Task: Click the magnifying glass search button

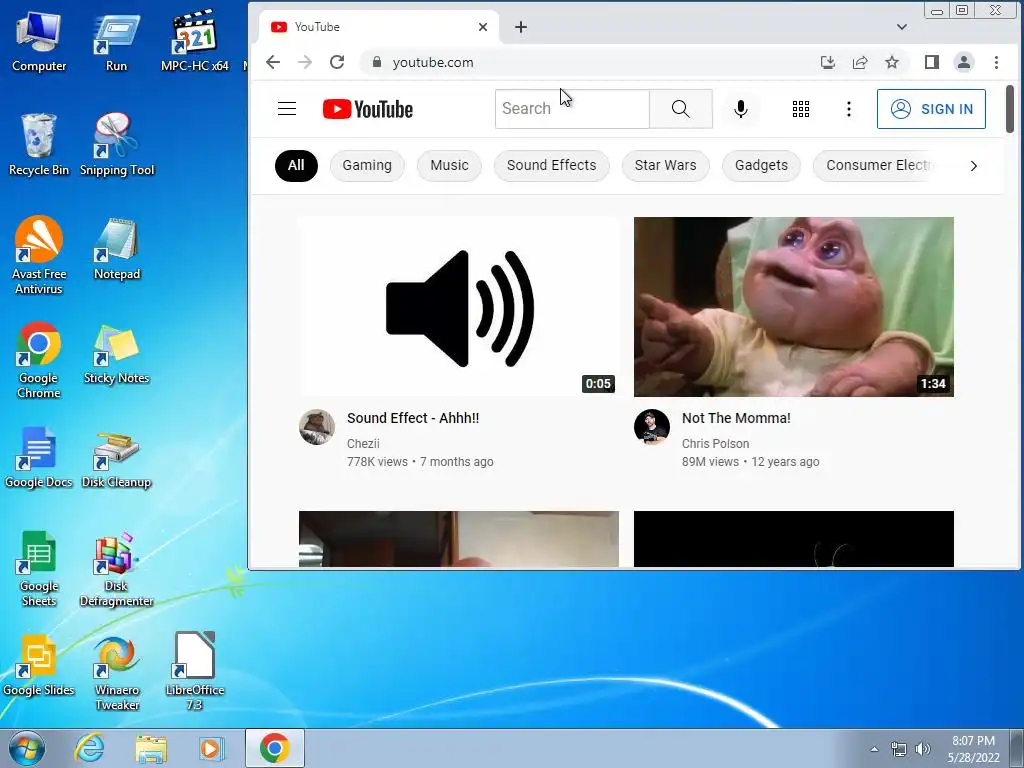Action: (680, 109)
